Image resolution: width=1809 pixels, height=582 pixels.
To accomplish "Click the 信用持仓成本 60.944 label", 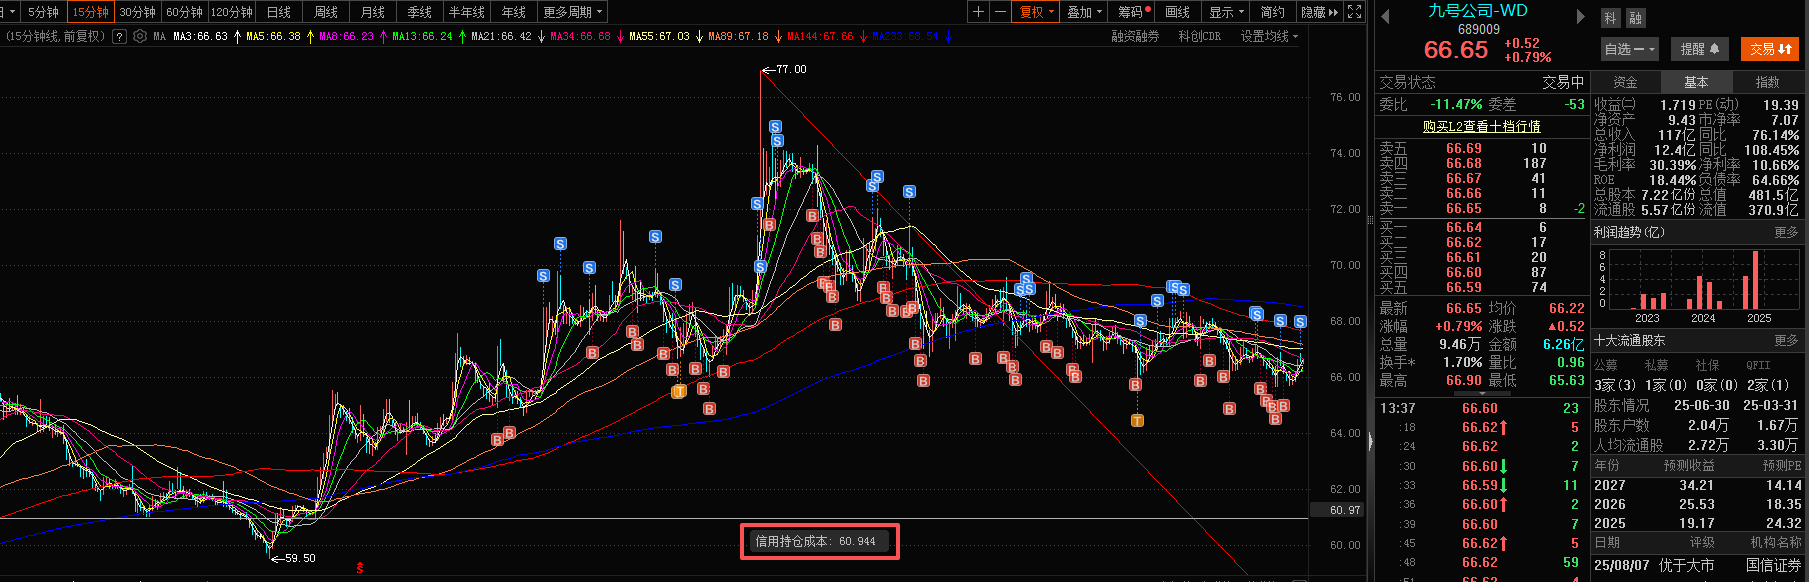I will click(x=820, y=541).
